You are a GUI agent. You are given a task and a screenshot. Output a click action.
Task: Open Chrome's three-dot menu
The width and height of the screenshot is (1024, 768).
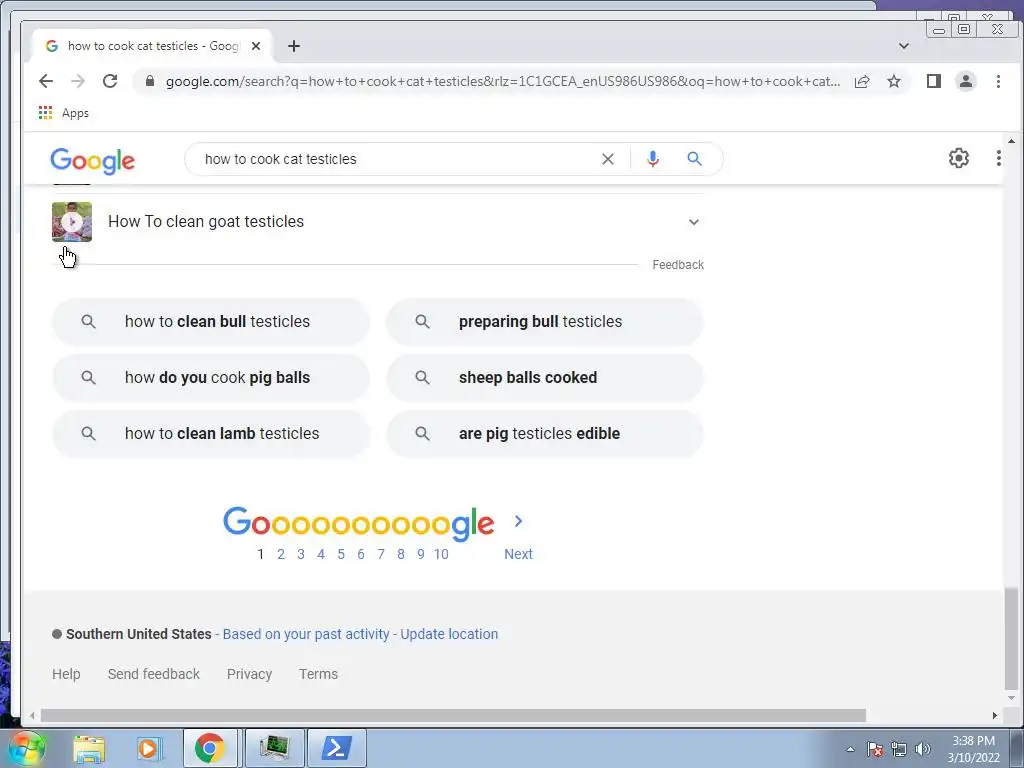(x=998, y=81)
